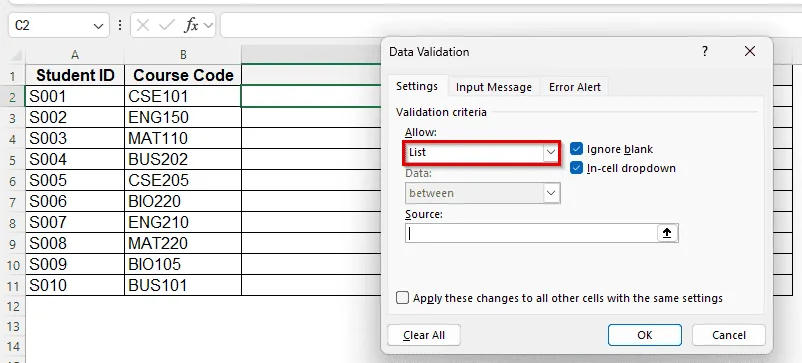Viewport: 802px width, 363px height.
Task: Select column B header
Action: 183,55
